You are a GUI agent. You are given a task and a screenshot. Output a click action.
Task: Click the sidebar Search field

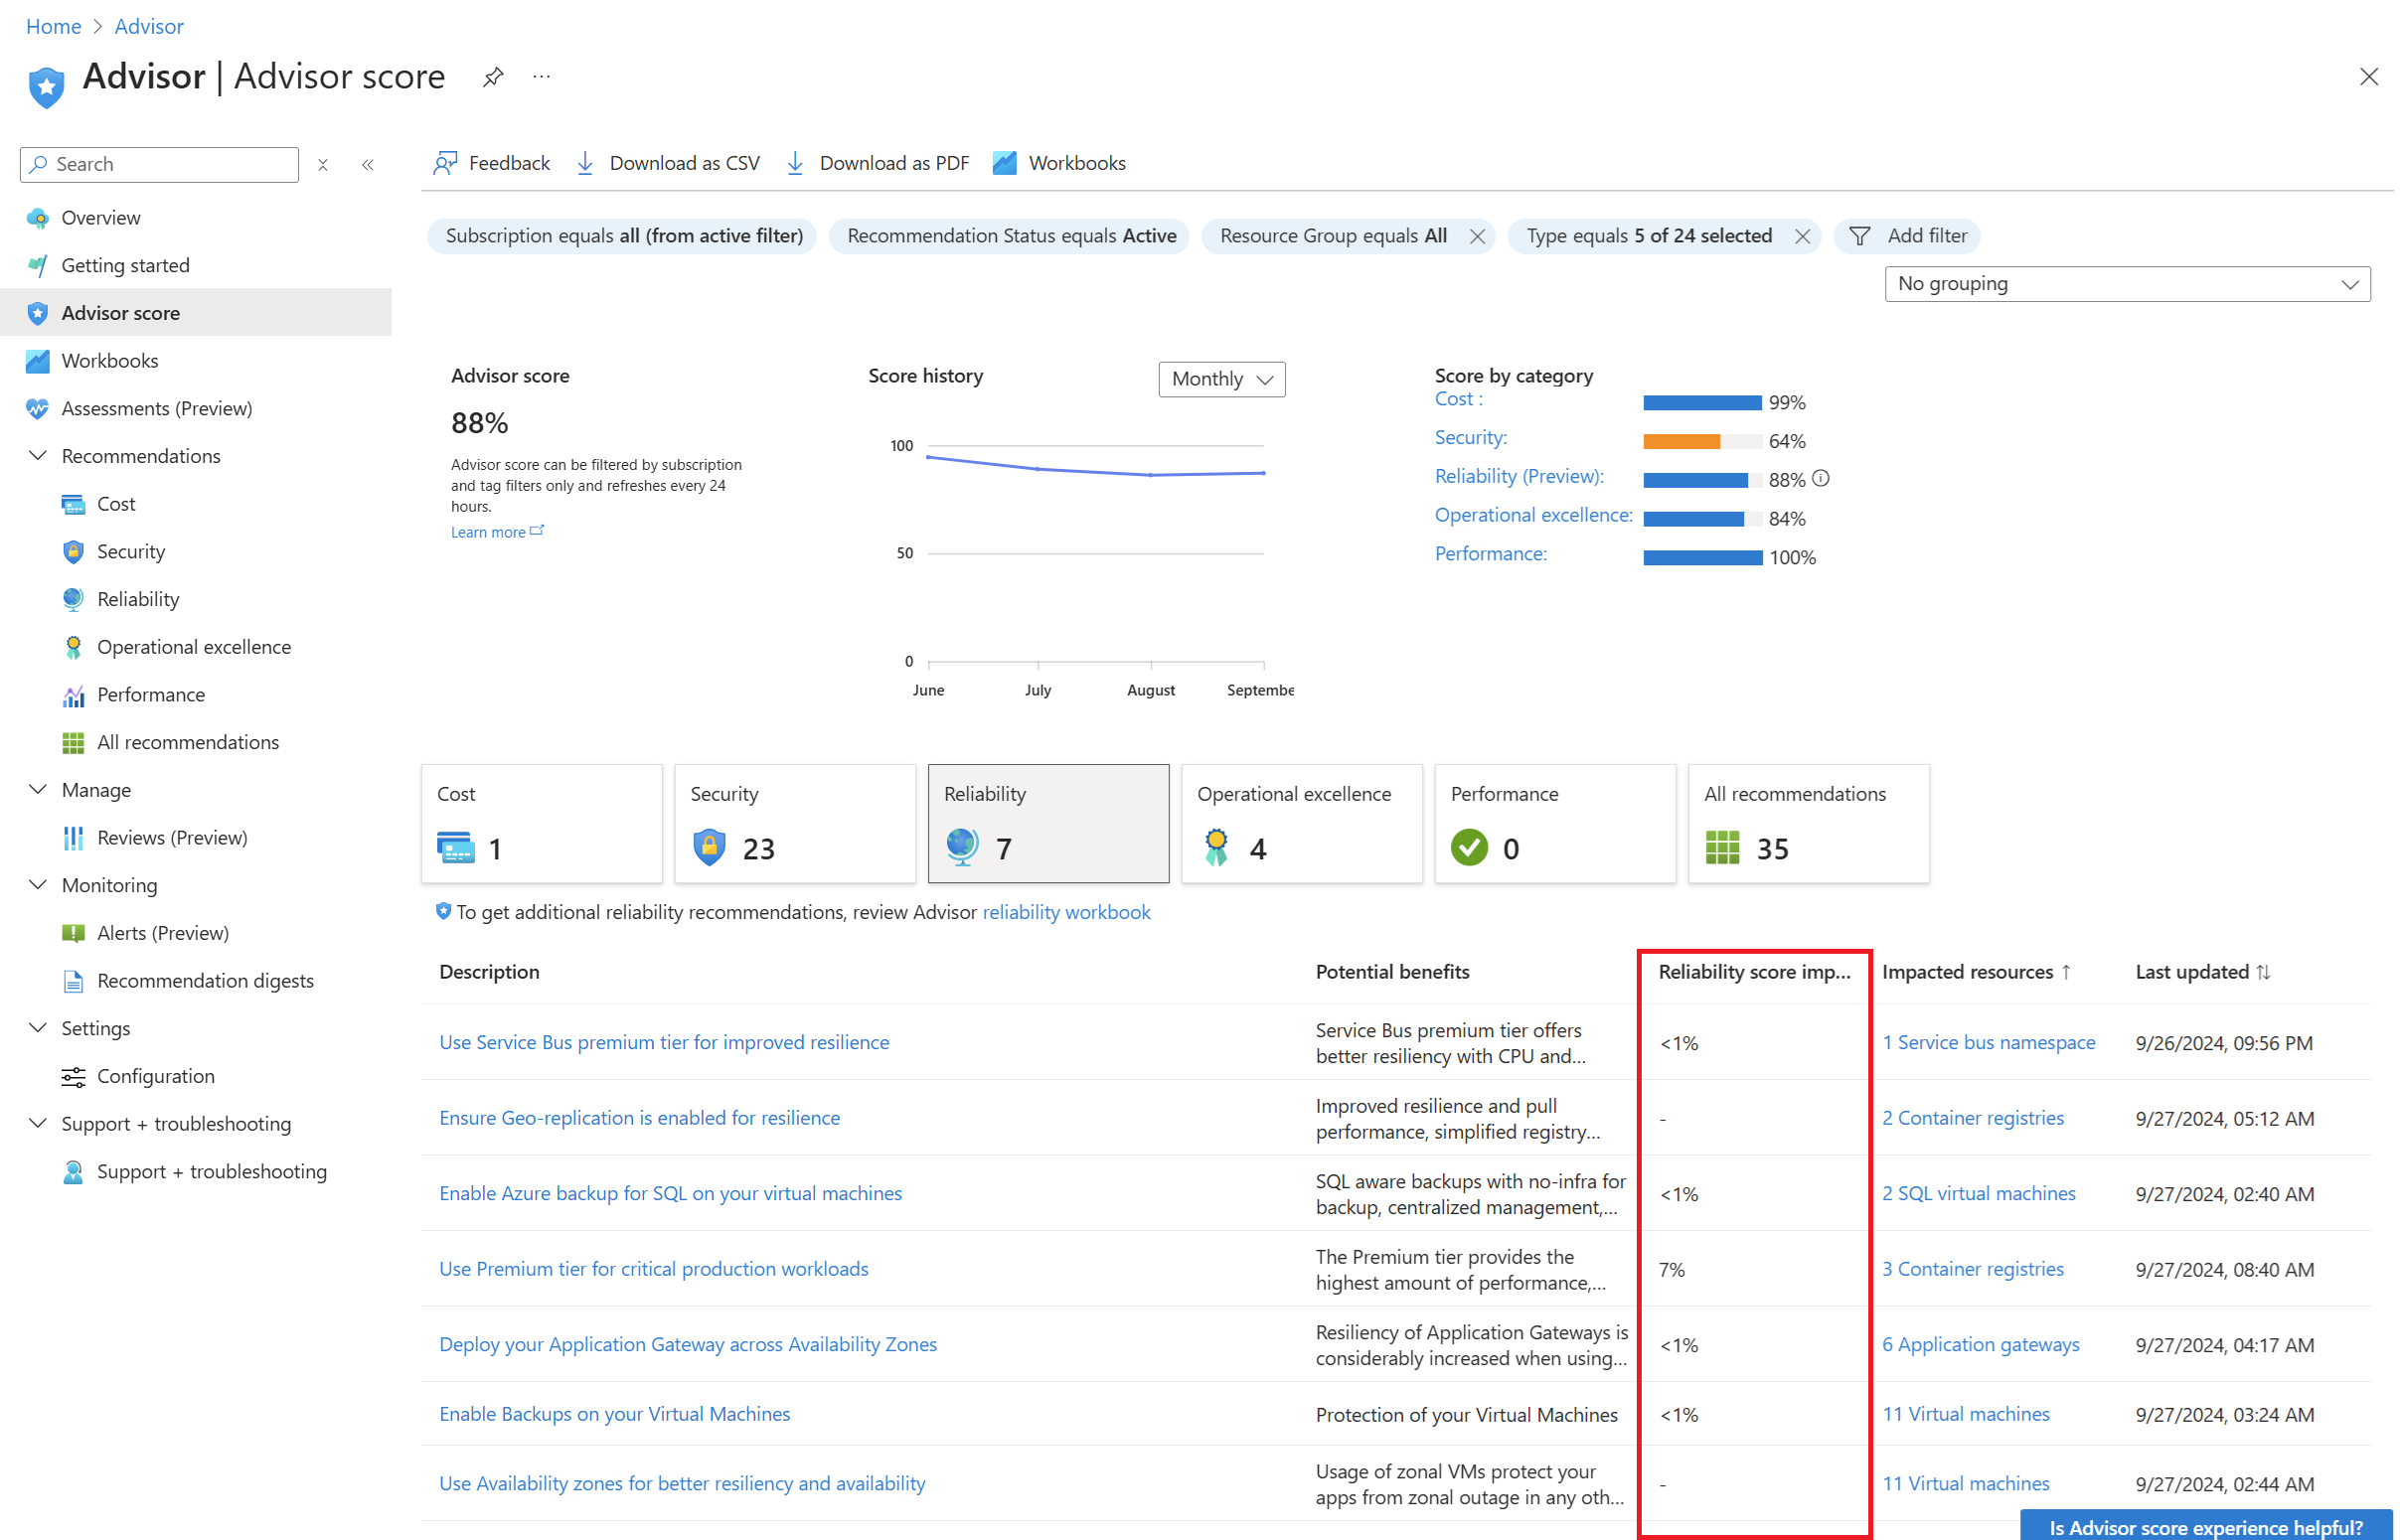tap(160, 165)
